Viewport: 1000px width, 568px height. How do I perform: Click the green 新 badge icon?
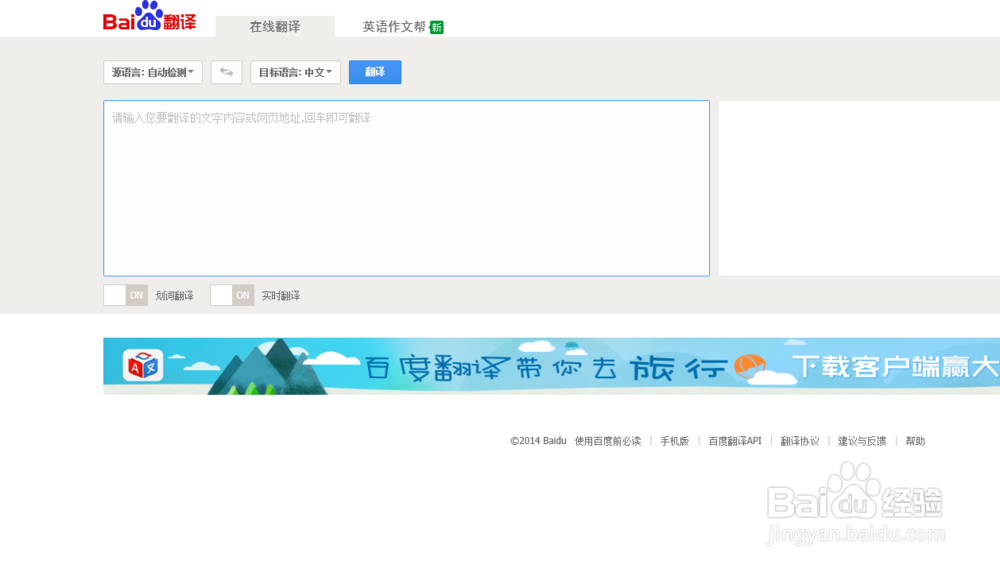point(437,27)
